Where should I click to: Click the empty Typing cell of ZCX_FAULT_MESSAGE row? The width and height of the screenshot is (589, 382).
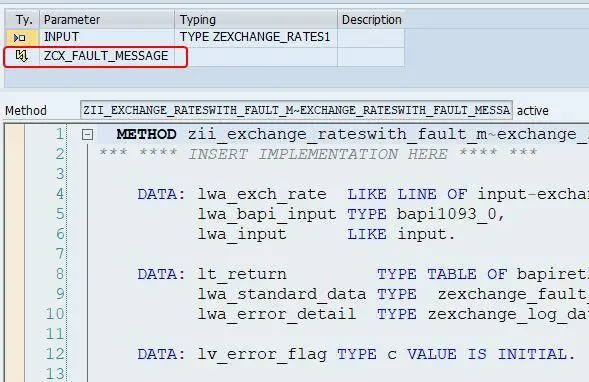(256, 56)
